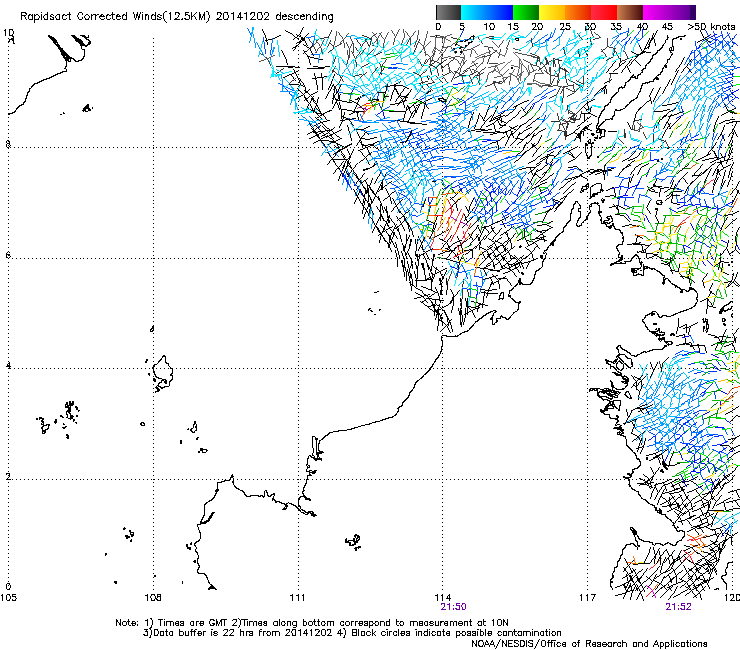The image size is (740, 650).
Task: Click the "35" label under the color legend
Action: pyautogui.click(x=616, y=27)
